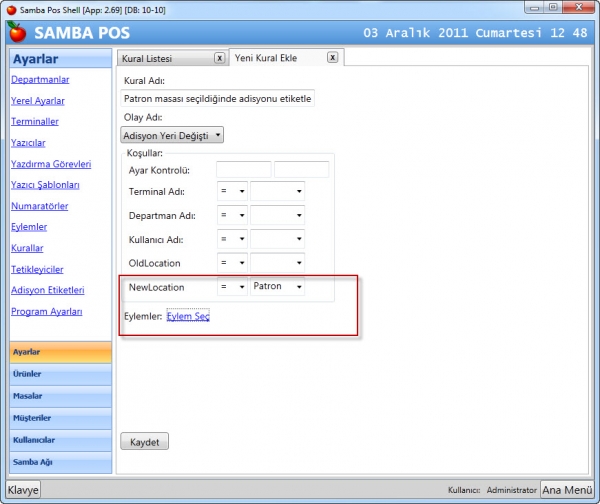Minimize the Samba Pos Shell window

point(534,8)
